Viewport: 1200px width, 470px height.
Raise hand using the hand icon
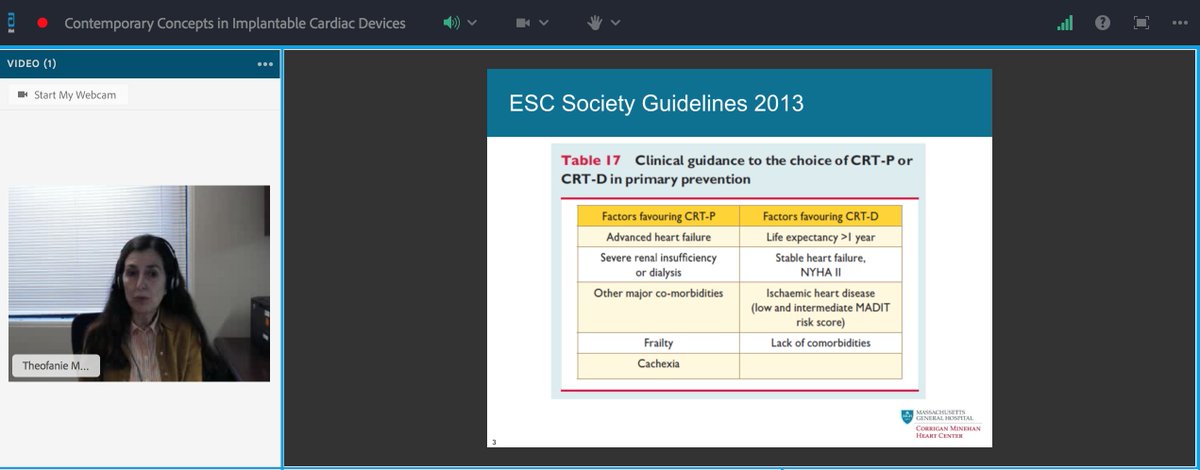(x=595, y=22)
